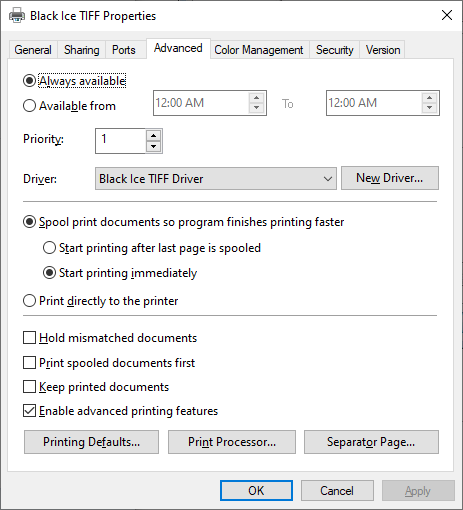Click the New Driver... button
Viewport: 463px width, 510px height.
pyautogui.click(x=390, y=178)
